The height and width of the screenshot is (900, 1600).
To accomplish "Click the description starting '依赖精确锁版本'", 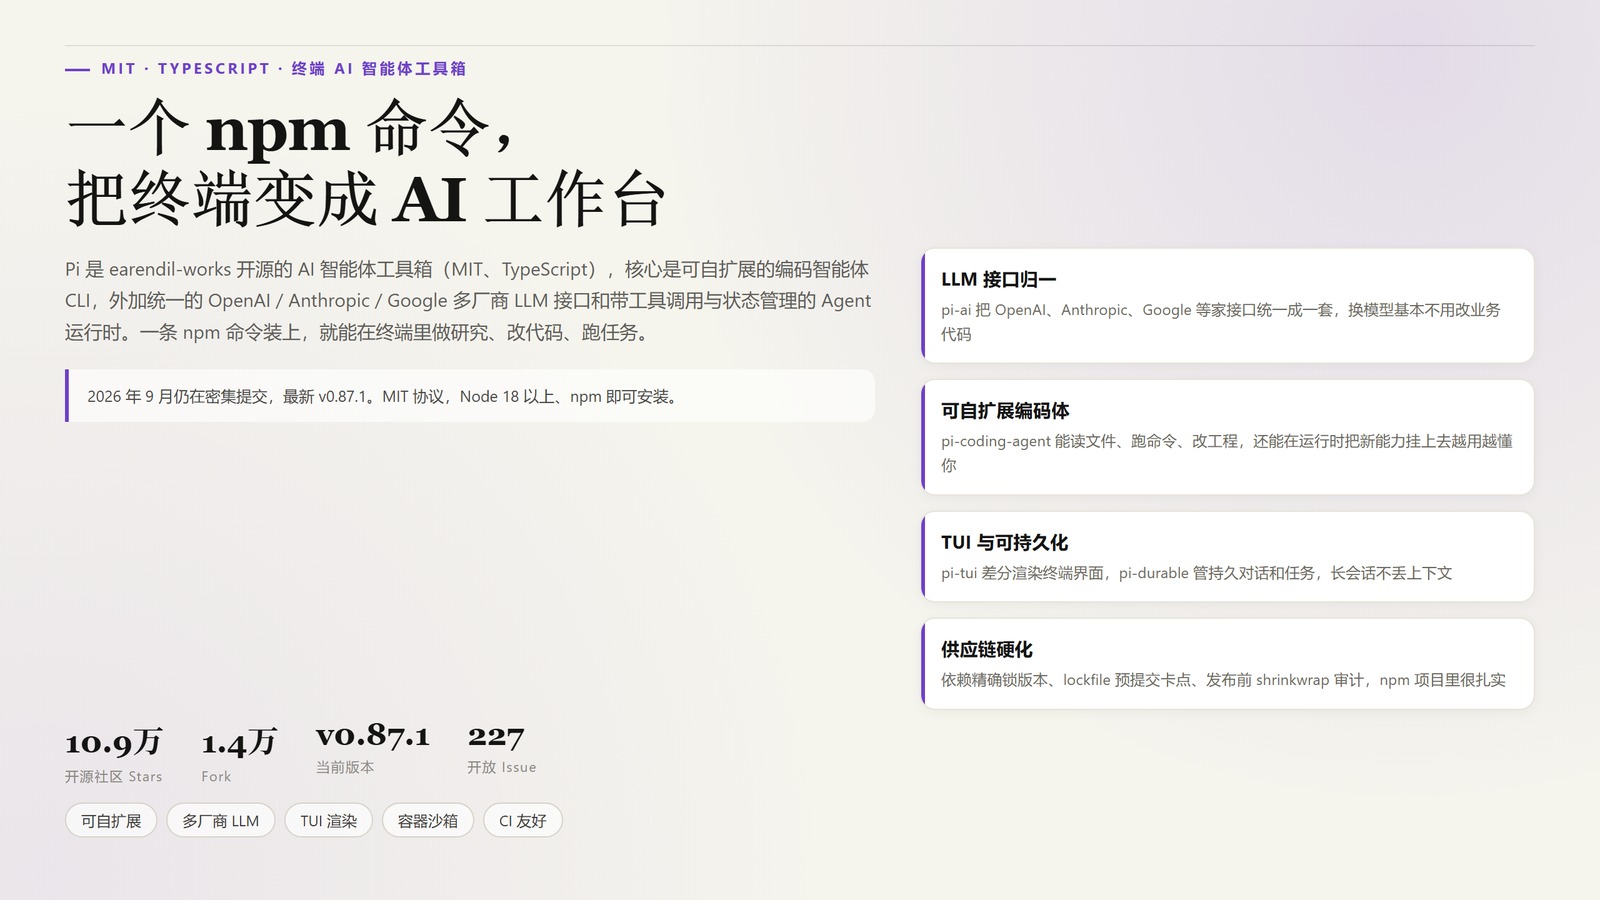I will click(x=1223, y=680).
